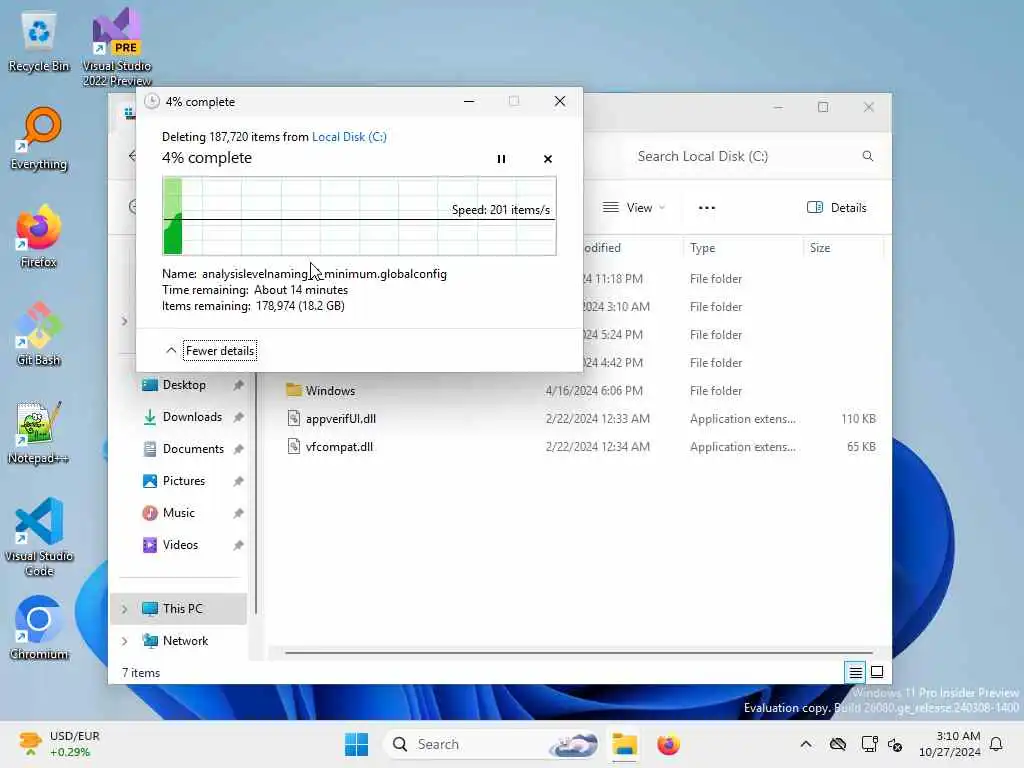Launch Chromium desktop shortcut

39,628
